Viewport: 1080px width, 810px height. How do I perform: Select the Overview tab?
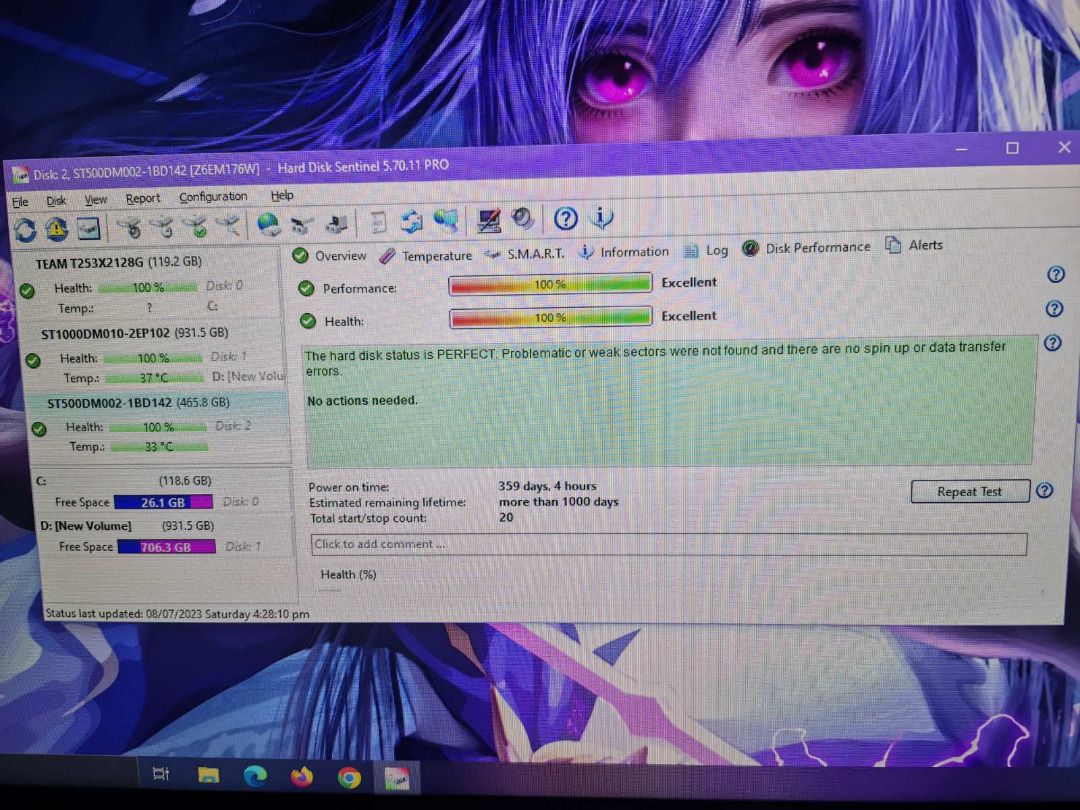[329, 256]
